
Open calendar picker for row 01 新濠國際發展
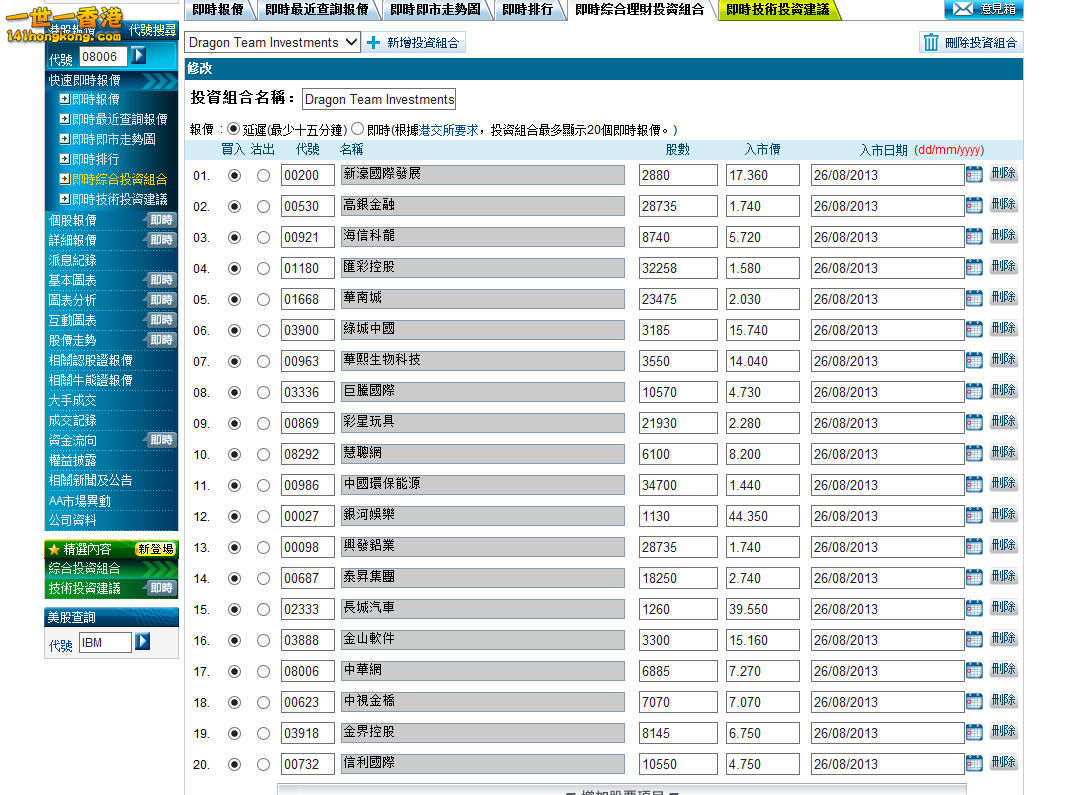click(974, 174)
